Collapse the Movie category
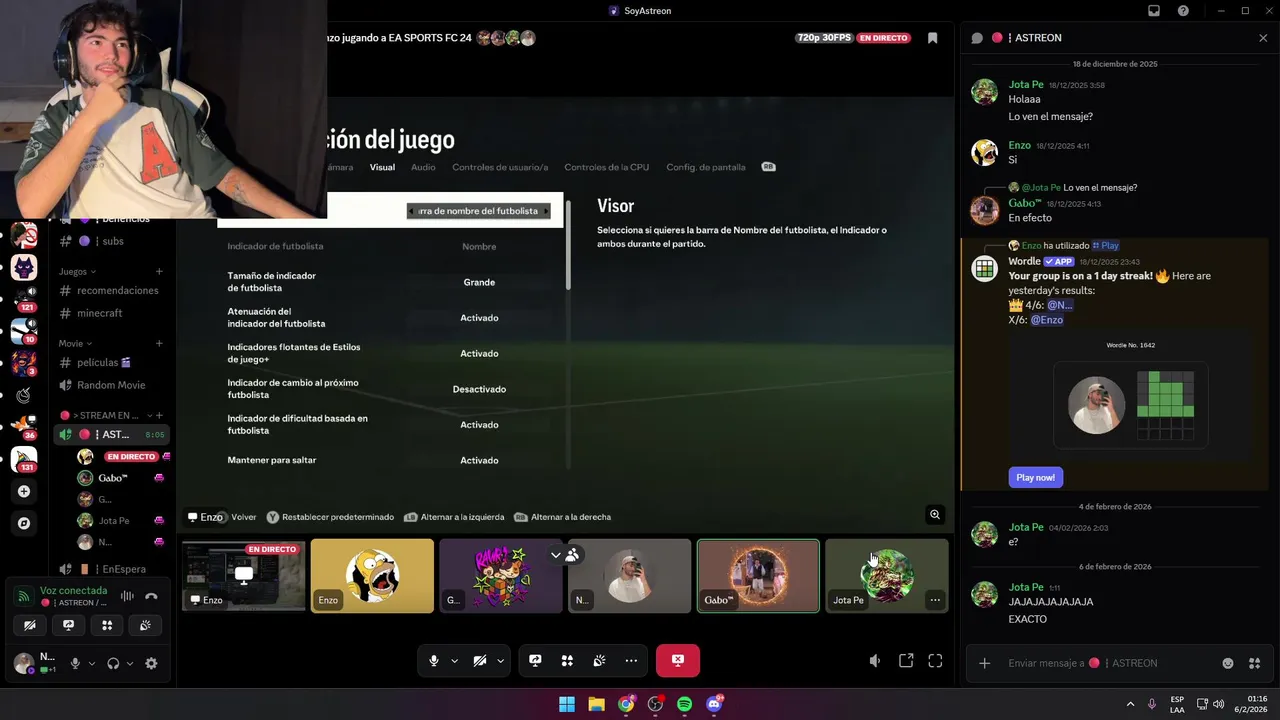Viewport: 1280px width, 720px height. [x=75, y=343]
